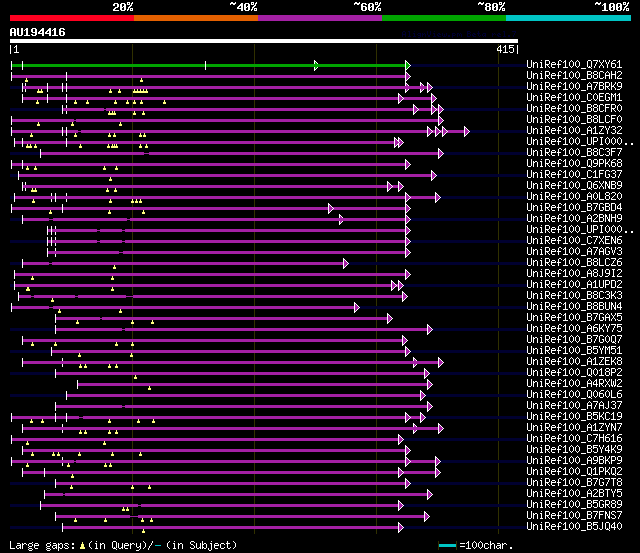Select the UniRef100_B7FNS7 label

tap(574, 516)
